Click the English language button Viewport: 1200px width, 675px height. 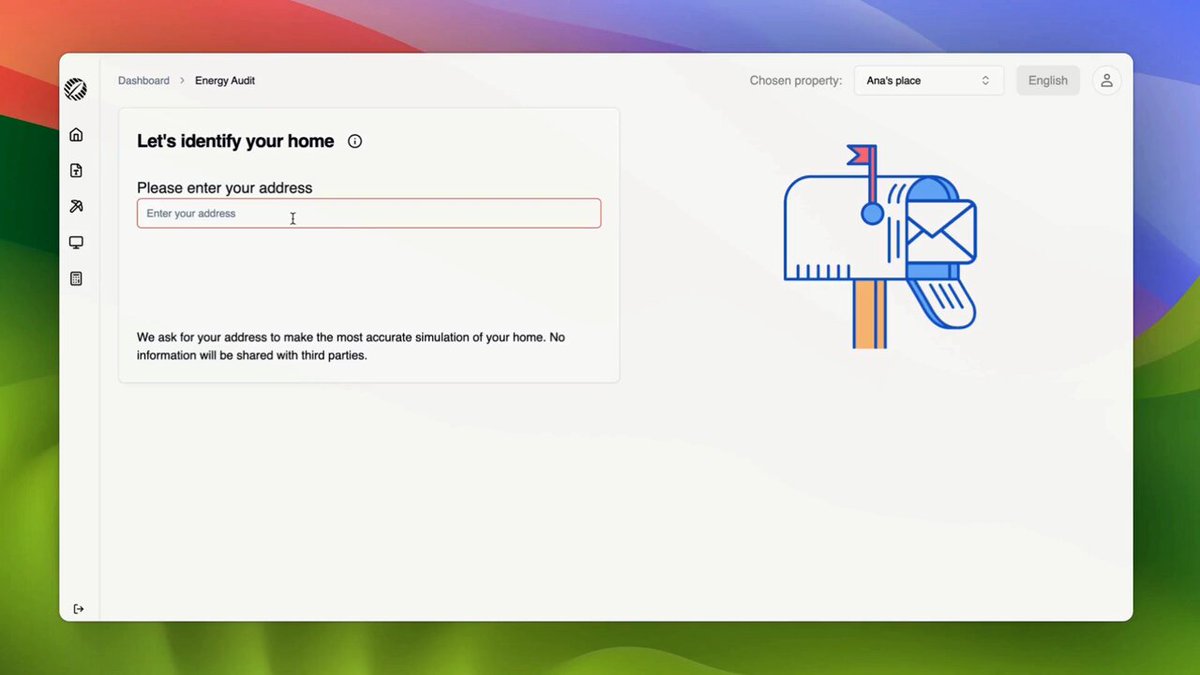1048,81
